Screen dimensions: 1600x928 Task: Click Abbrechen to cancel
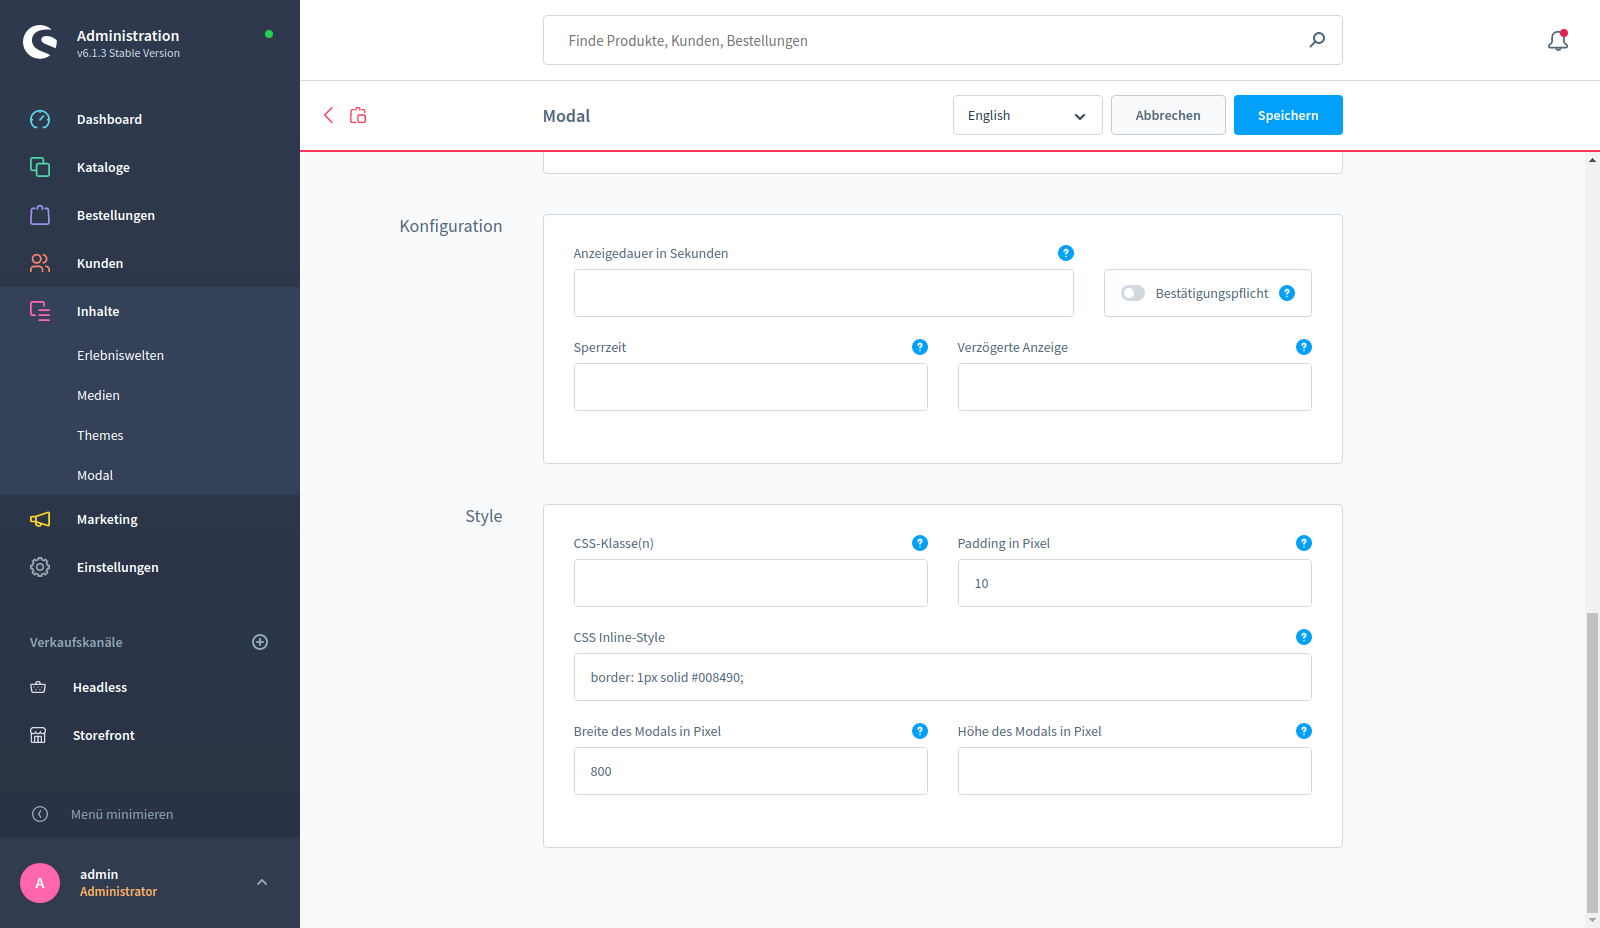[x=1167, y=115]
